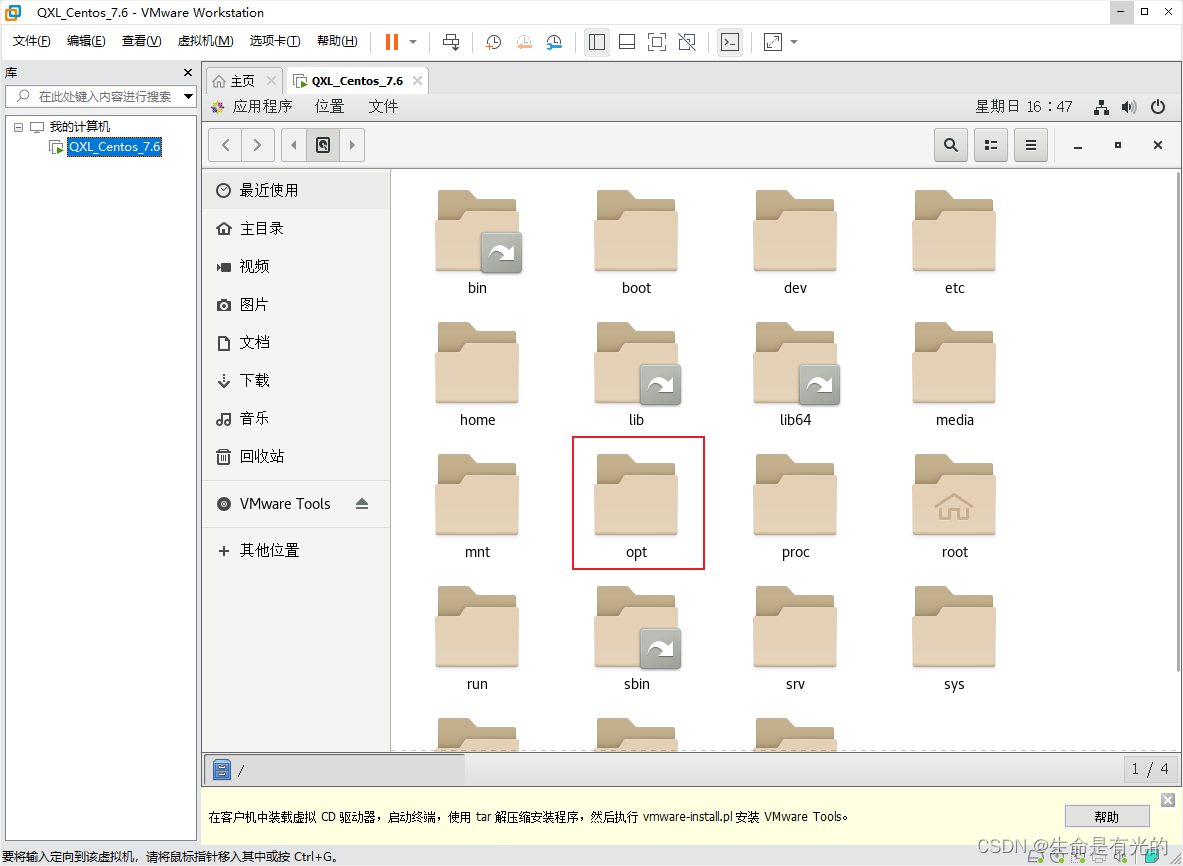Select the root filesystem path bar button
The width and height of the screenshot is (1183, 866).
pyautogui.click(x=323, y=145)
